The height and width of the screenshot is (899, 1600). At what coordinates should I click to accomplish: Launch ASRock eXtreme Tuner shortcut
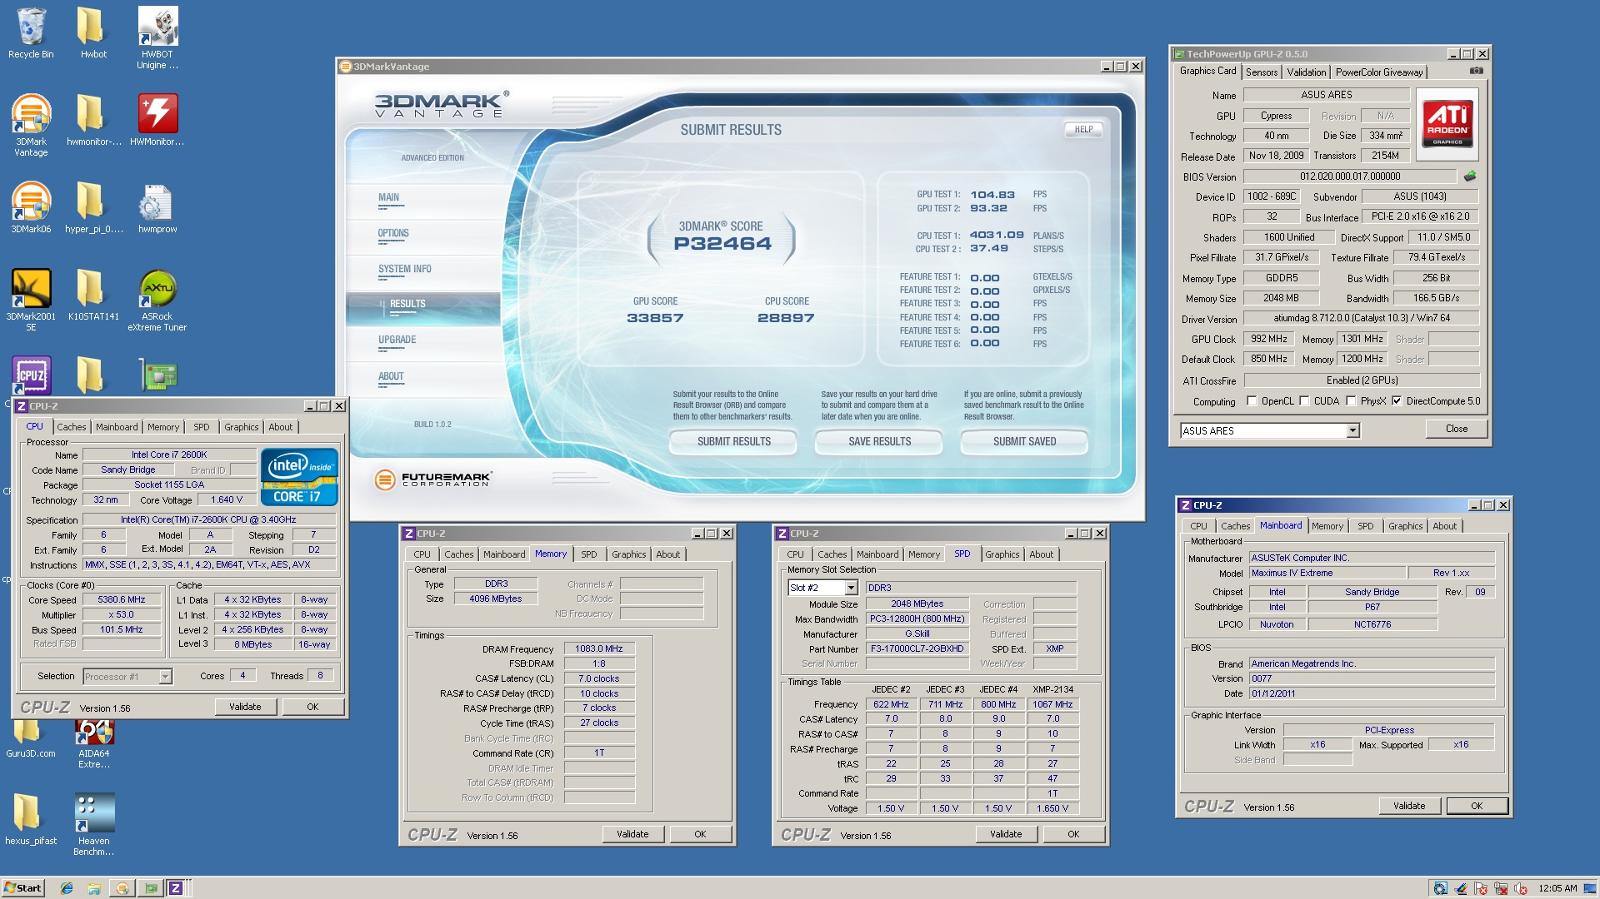[157, 300]
